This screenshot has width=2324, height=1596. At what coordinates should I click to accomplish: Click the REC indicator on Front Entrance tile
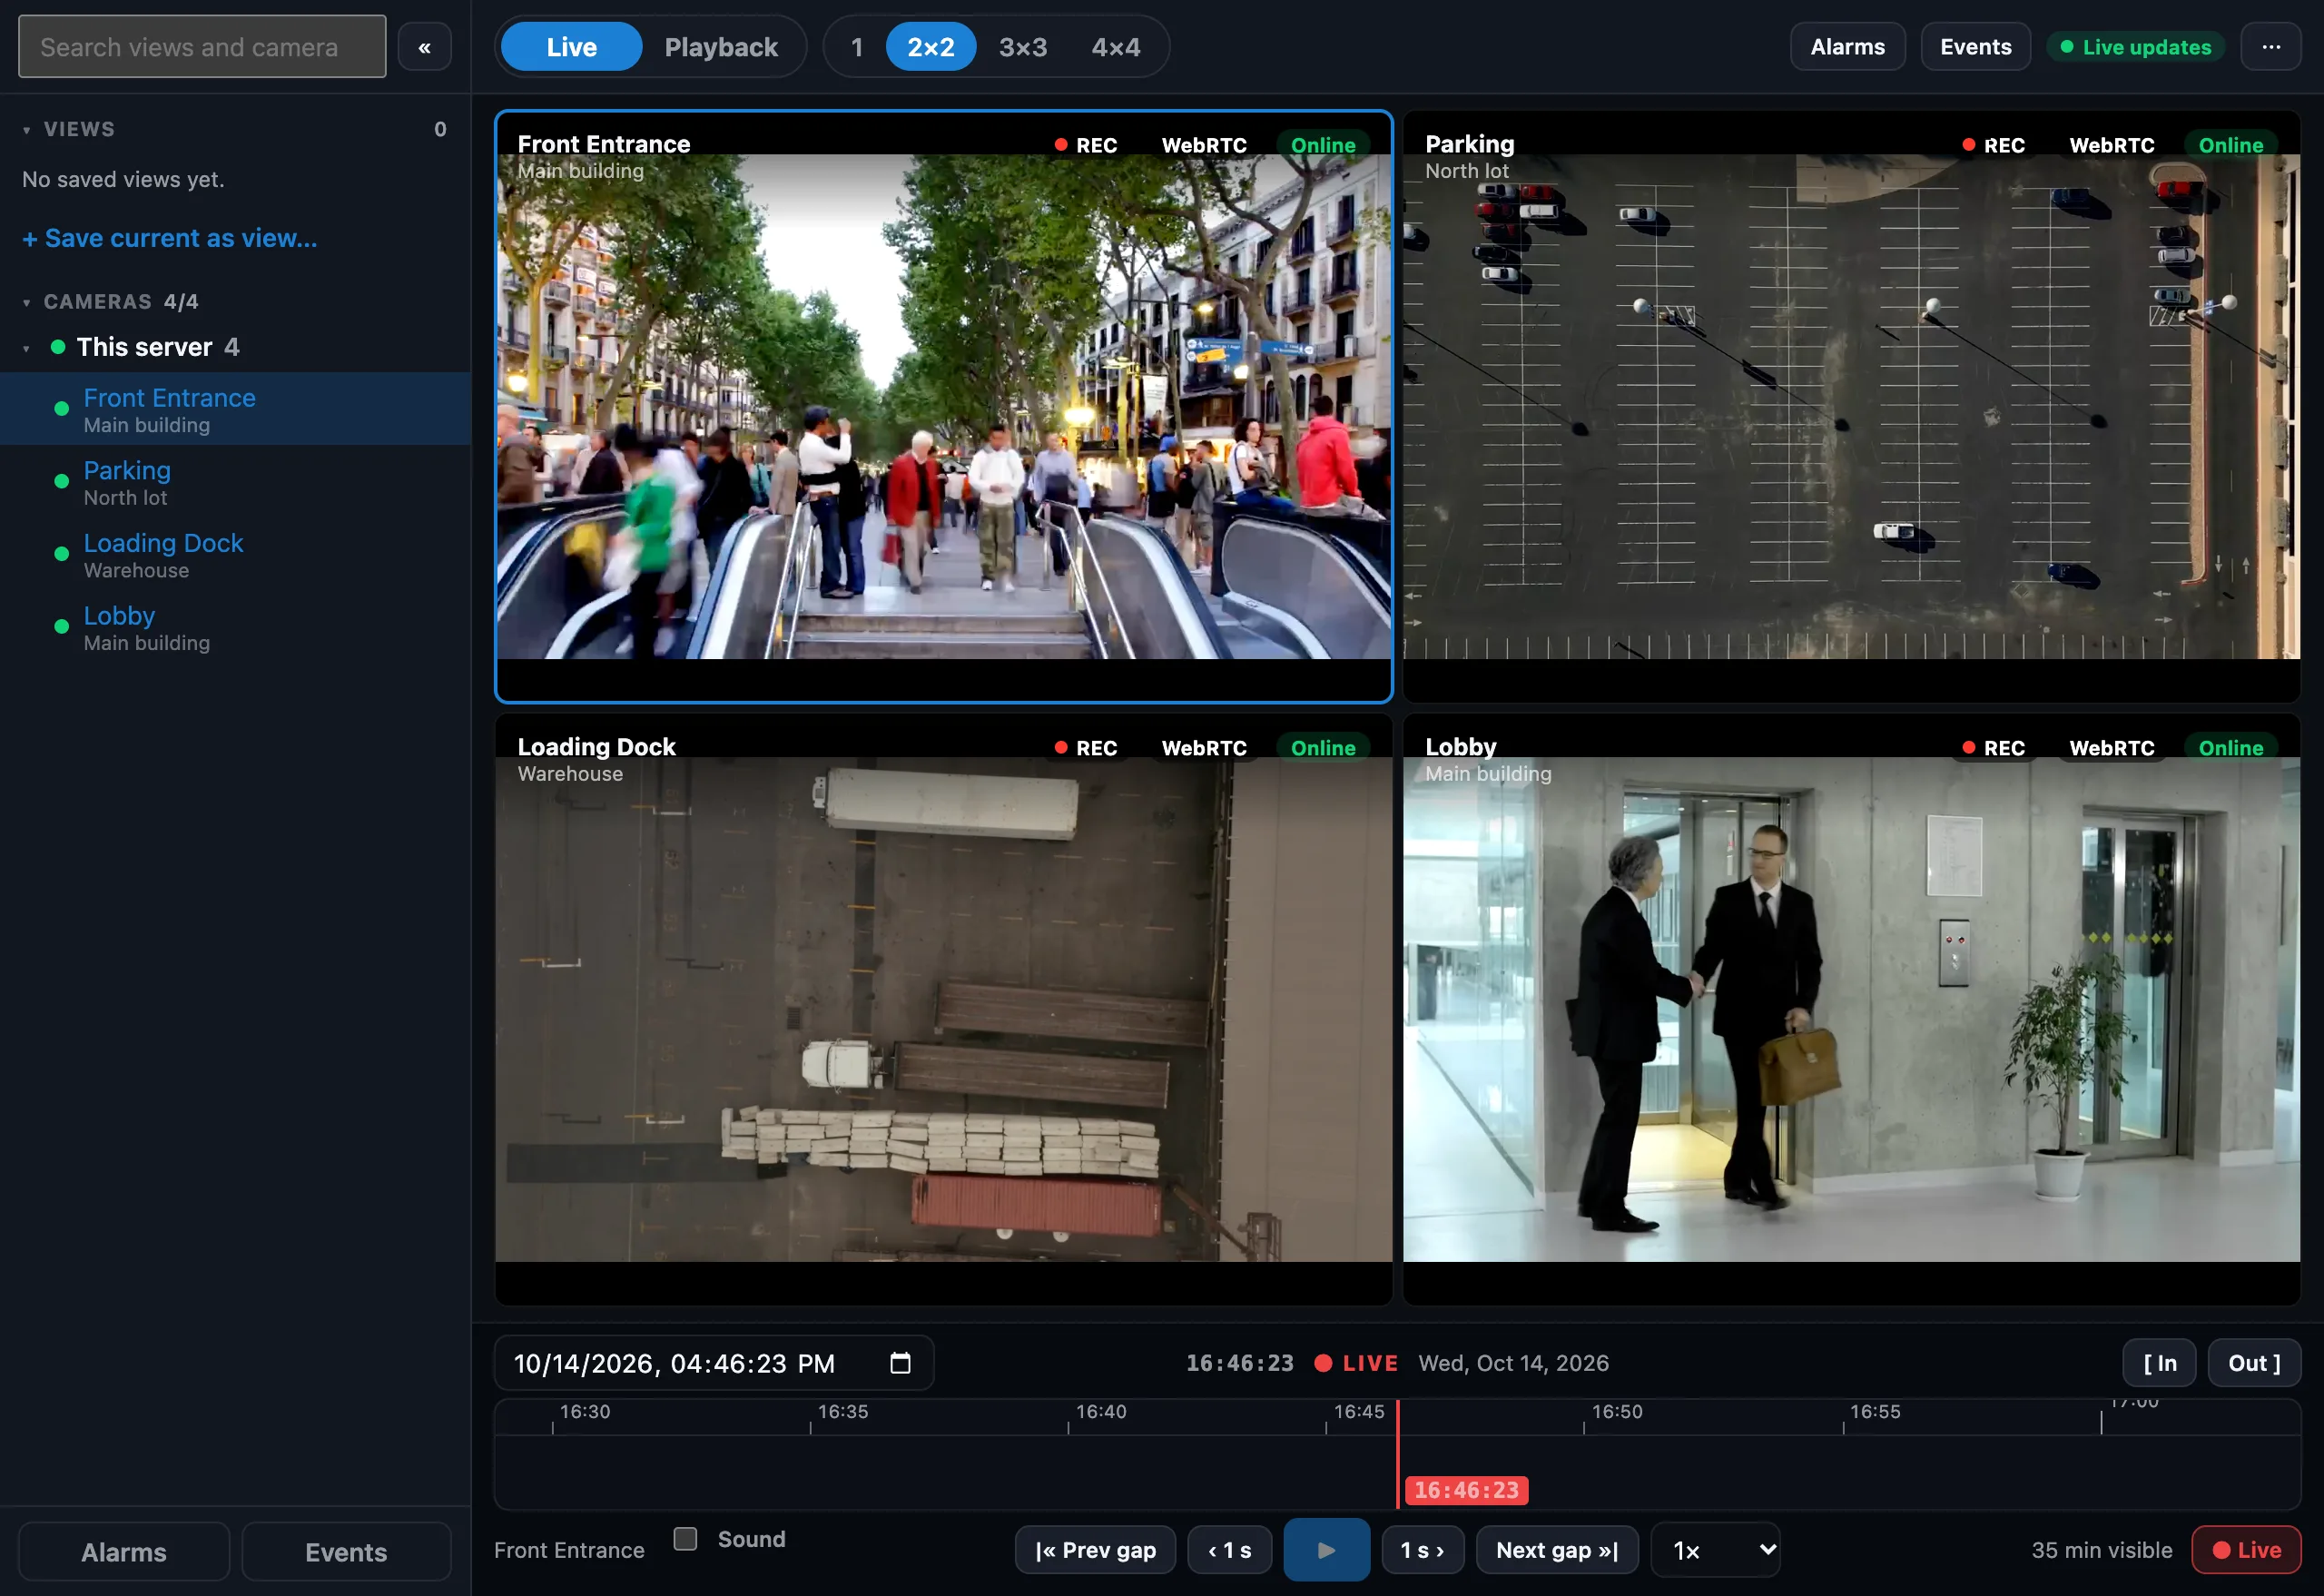[1086, 145]
